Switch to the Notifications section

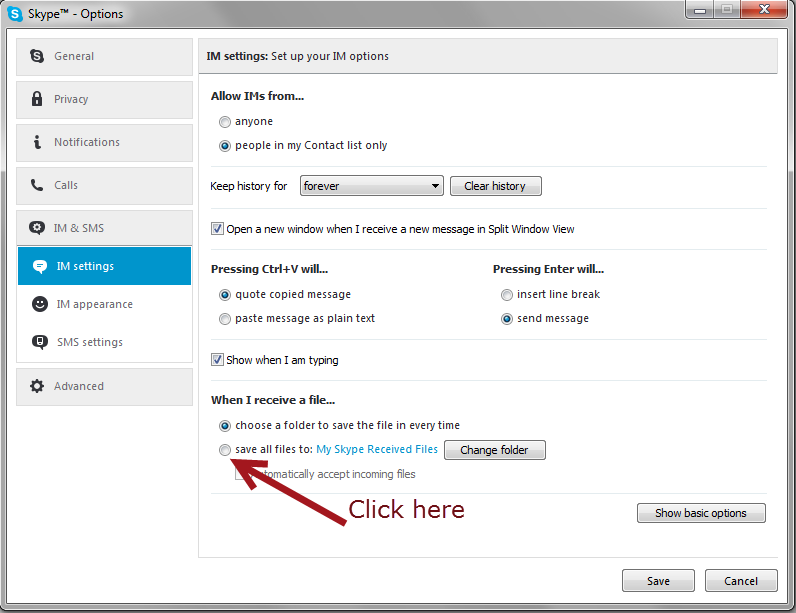105,143
